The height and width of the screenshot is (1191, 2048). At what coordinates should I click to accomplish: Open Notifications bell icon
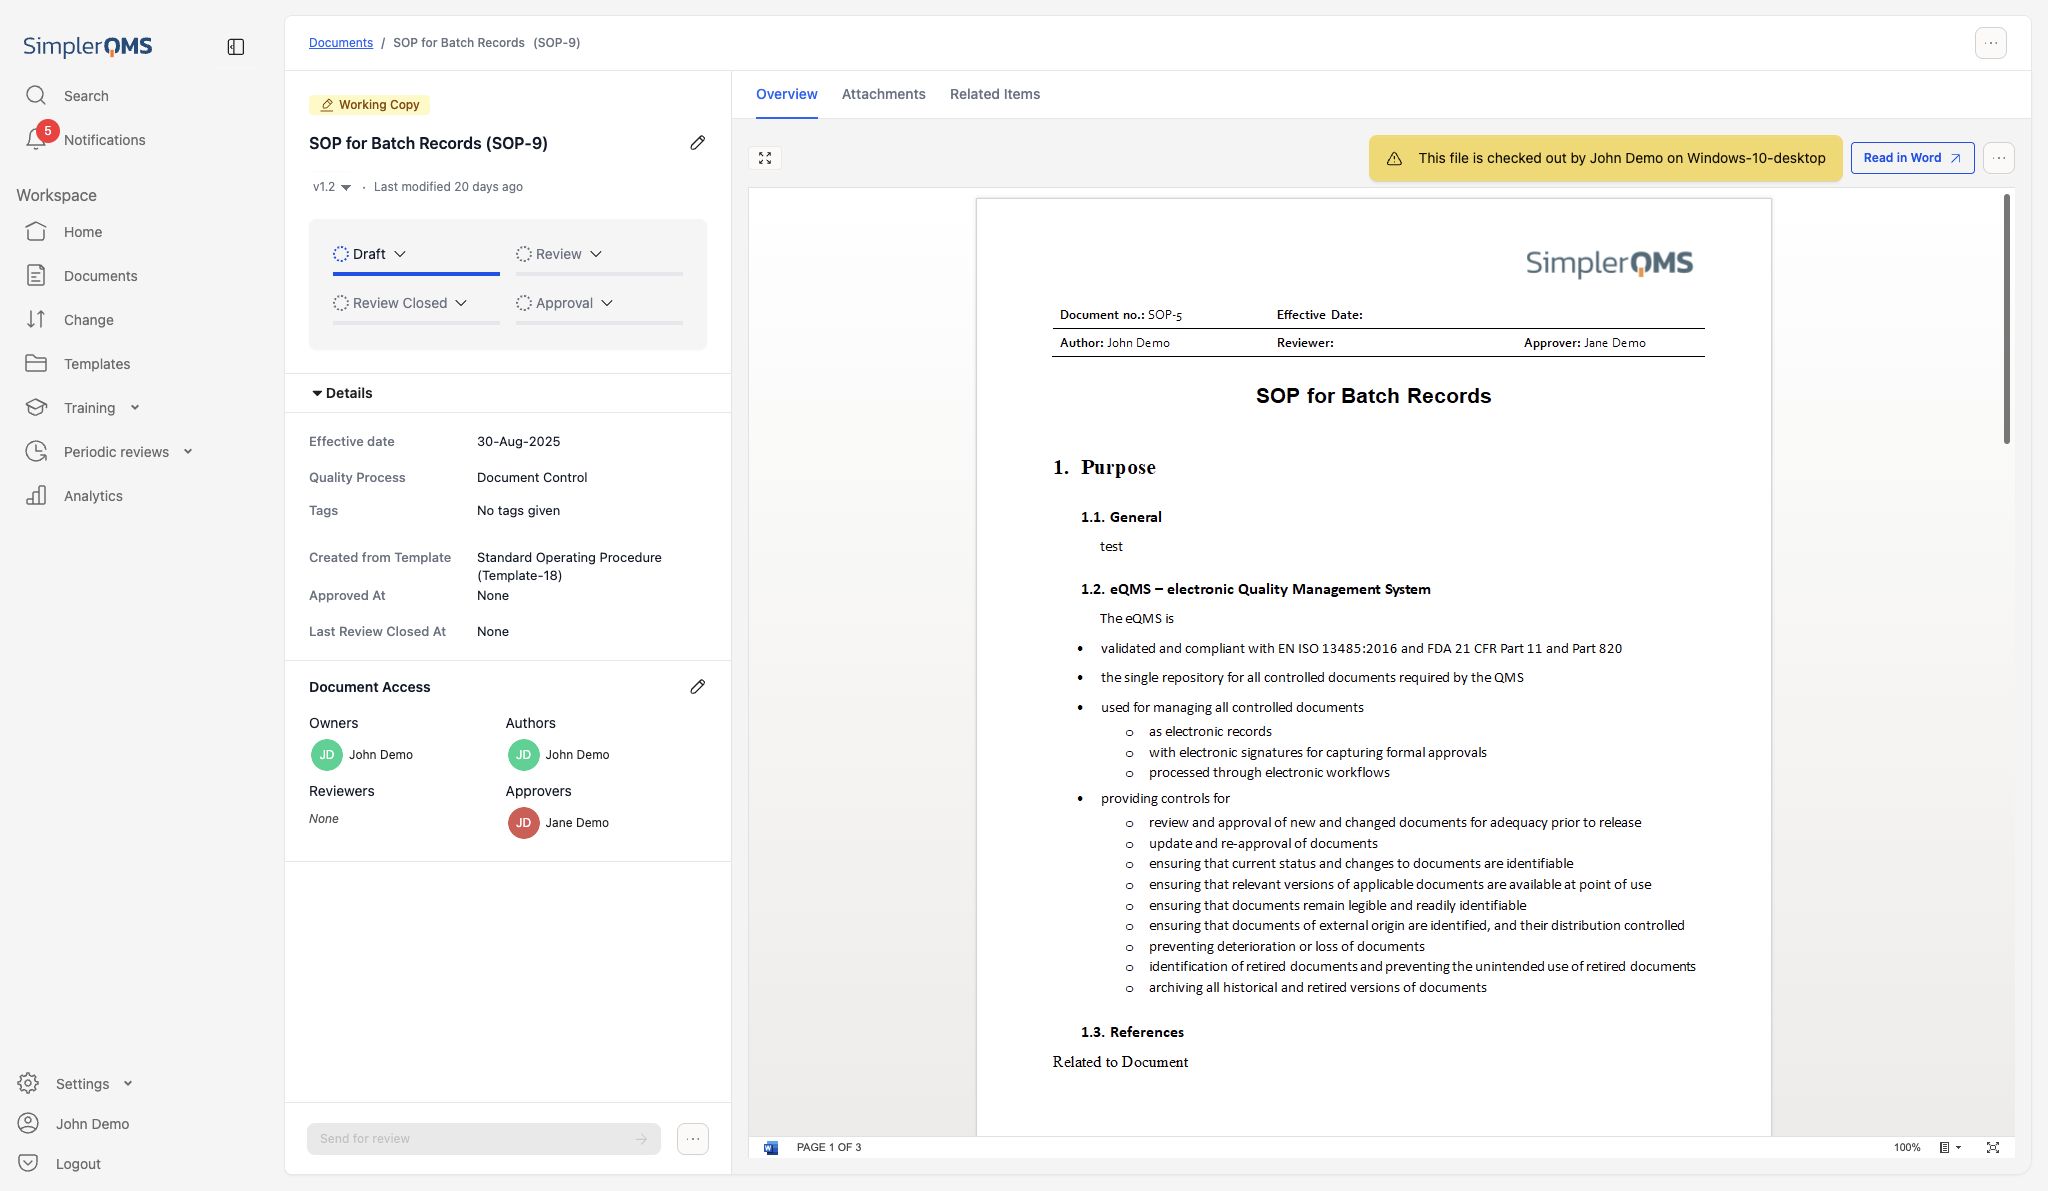point(37,139)
